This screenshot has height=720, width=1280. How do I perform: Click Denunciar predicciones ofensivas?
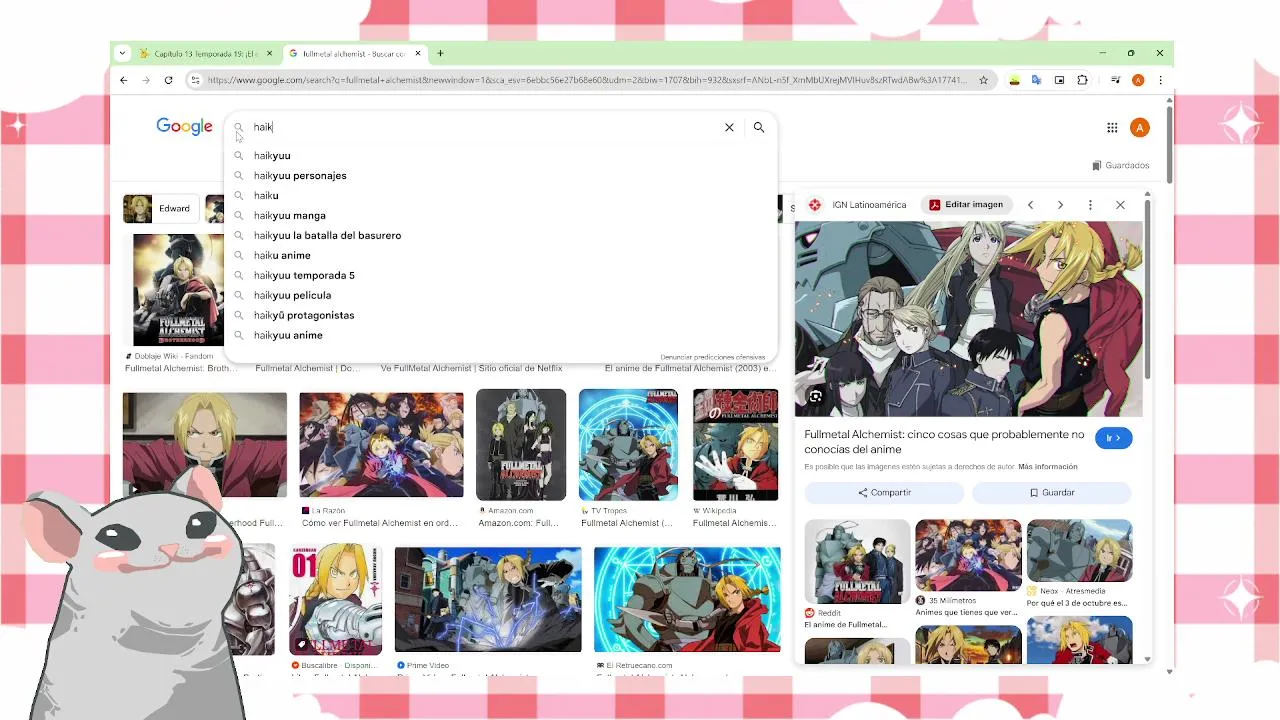tap(712, 357)
